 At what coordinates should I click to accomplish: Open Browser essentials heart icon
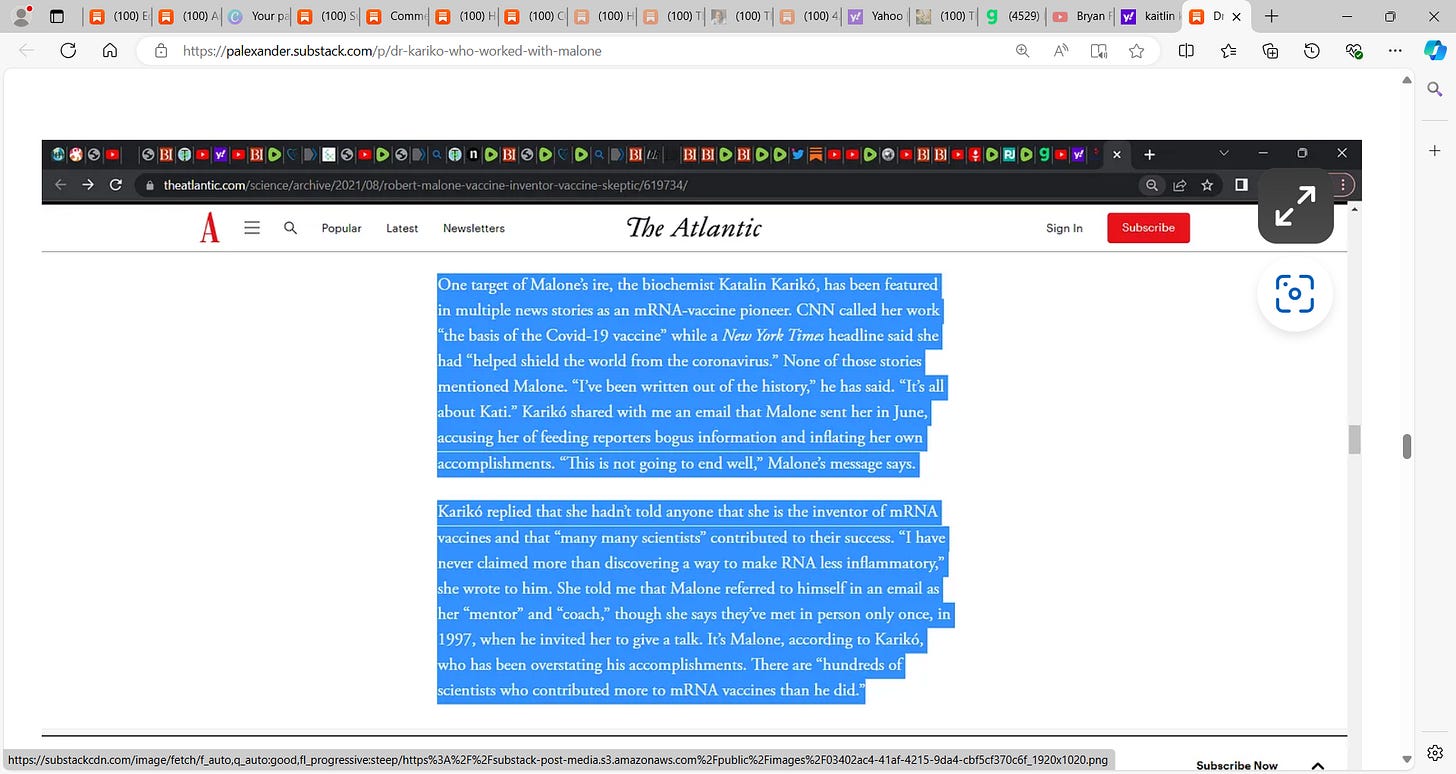(x=1354, y=51)
